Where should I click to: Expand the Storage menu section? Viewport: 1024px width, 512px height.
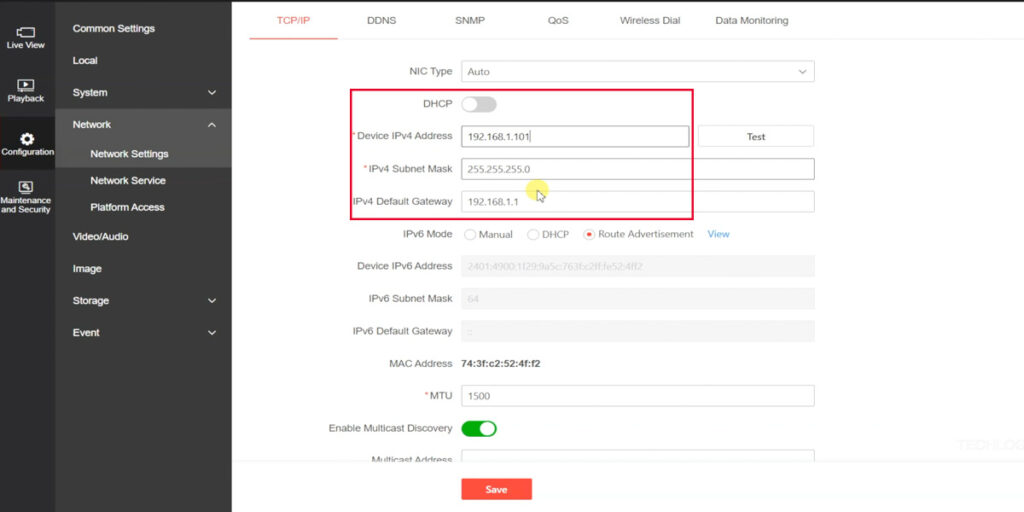(x=143, y=301)
